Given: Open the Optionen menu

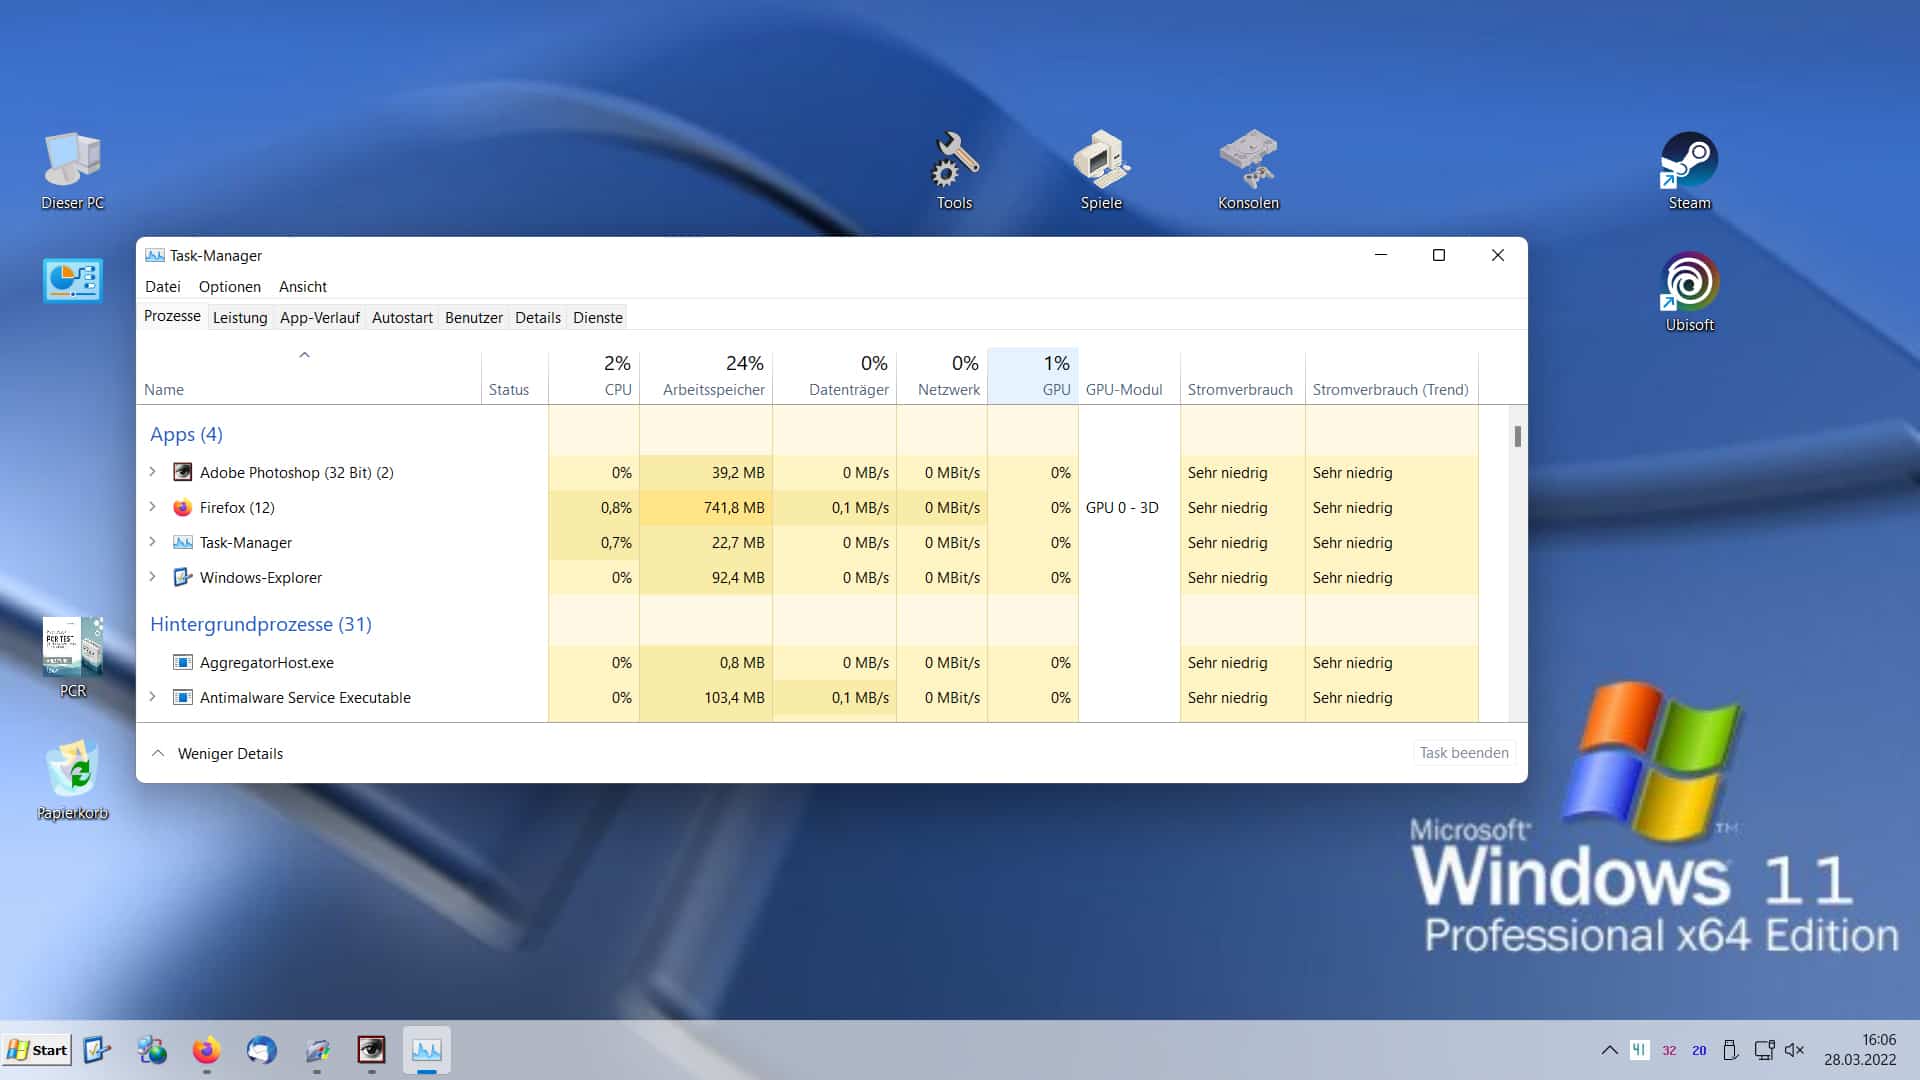Looking at the screenshot, I should pos(229,287).
